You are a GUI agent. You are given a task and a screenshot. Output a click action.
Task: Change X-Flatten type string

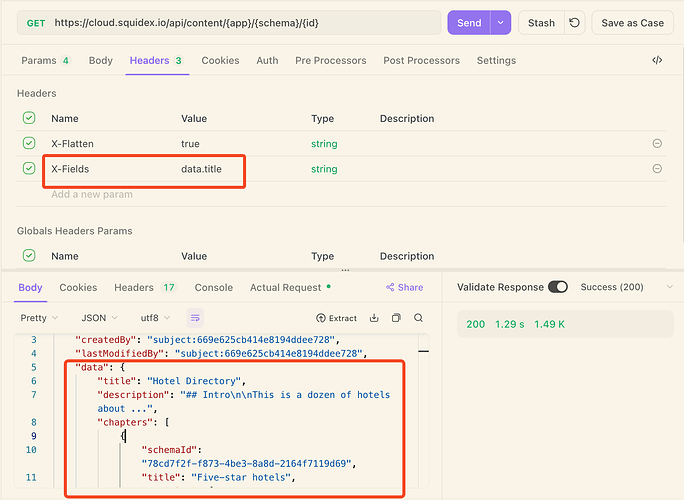(x=324, y=144)
